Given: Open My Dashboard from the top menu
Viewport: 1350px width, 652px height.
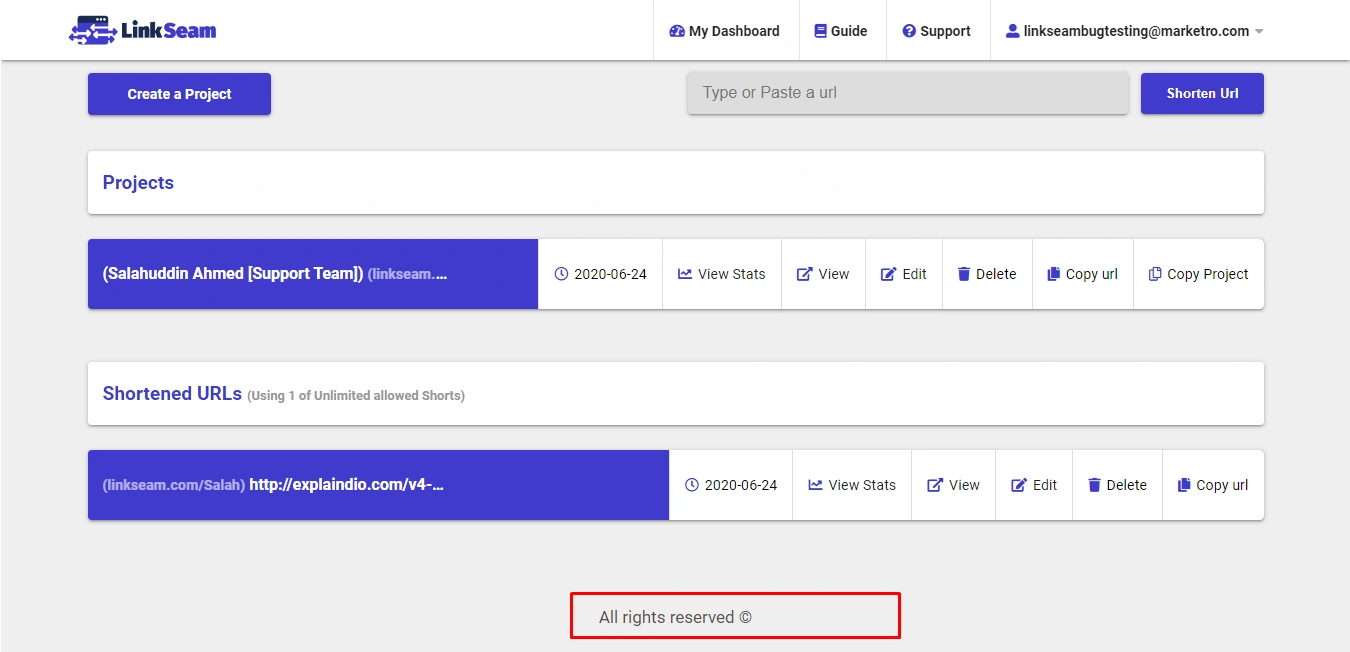Looking at the screenshot, I should click(x=725, y=30).
